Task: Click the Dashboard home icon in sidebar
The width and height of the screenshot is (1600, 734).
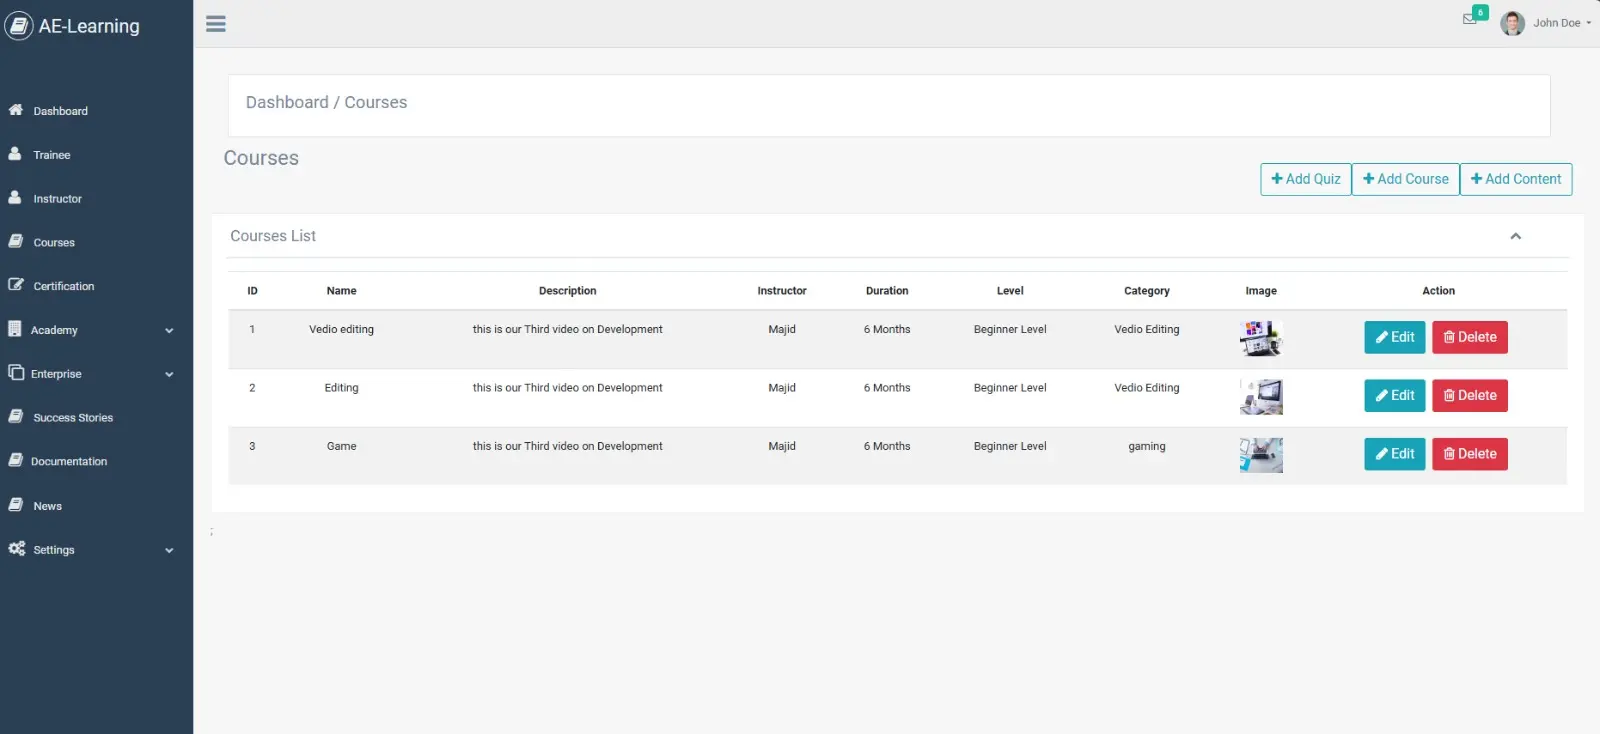Action: (x=16, y=110)
